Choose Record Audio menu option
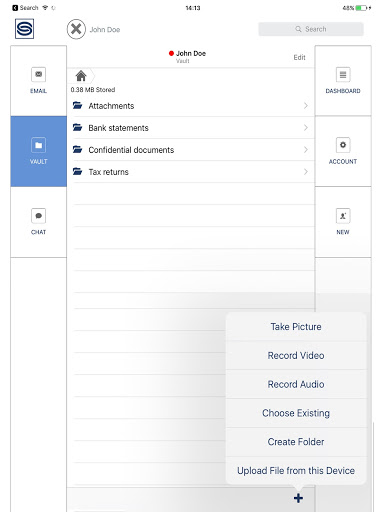Screen dimensions: 384x512 click(296, 384)
